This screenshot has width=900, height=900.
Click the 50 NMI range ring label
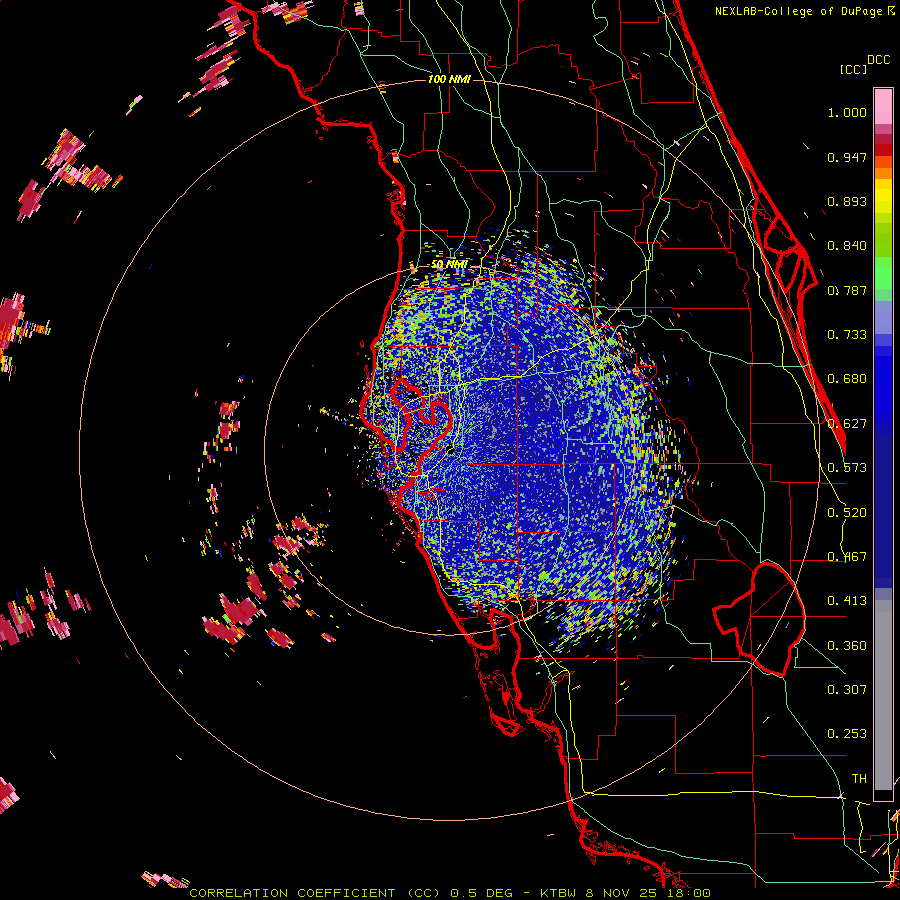pyautogui.click(x=449, y=265)
